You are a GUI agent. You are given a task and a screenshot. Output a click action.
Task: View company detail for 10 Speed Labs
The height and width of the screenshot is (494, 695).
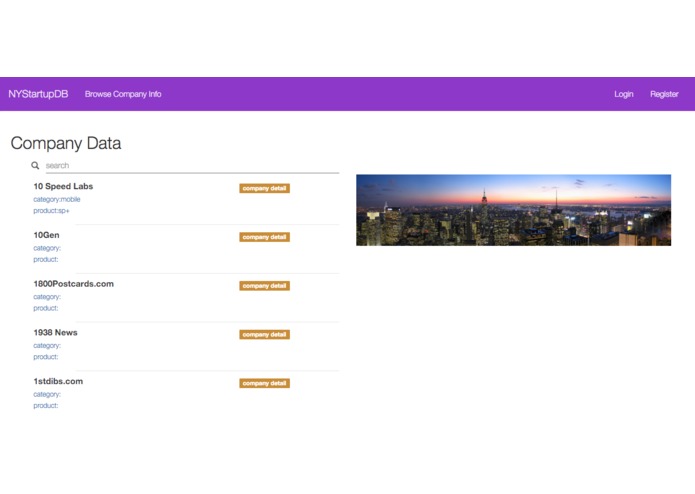click(x=265, y=188)
